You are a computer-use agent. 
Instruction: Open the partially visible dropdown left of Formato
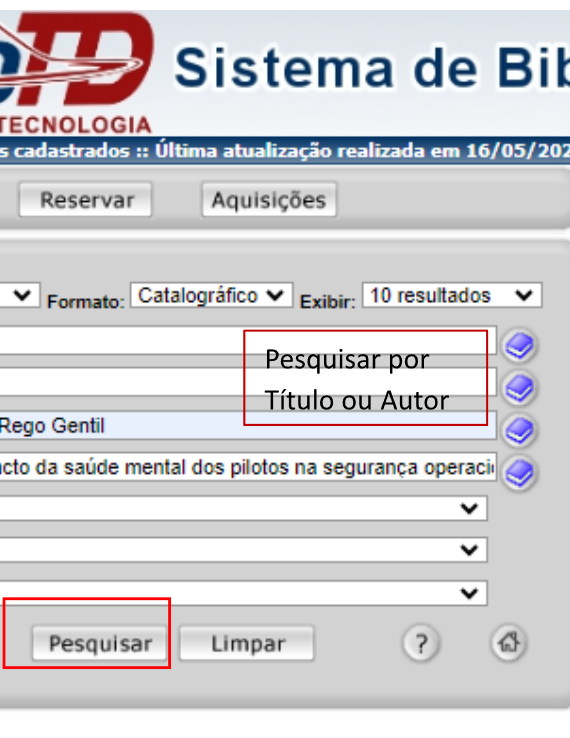(x=20, y=296)
